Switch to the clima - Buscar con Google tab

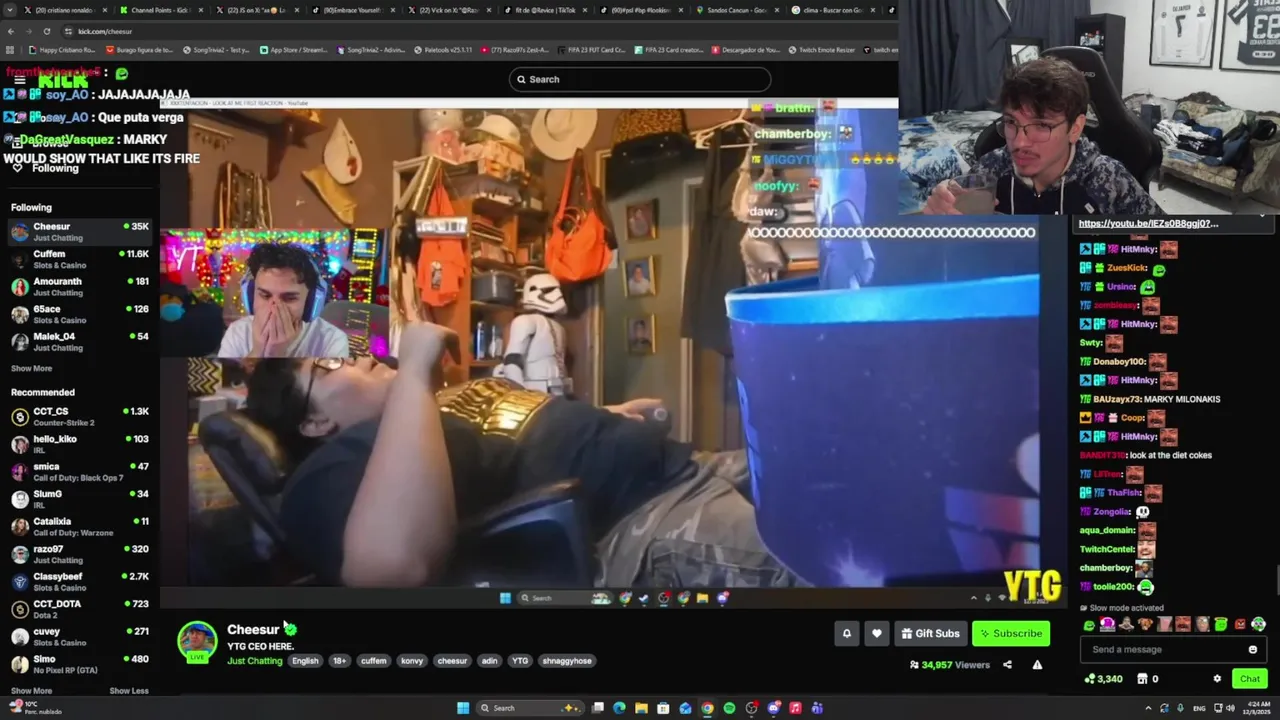(x=833, y=10)
